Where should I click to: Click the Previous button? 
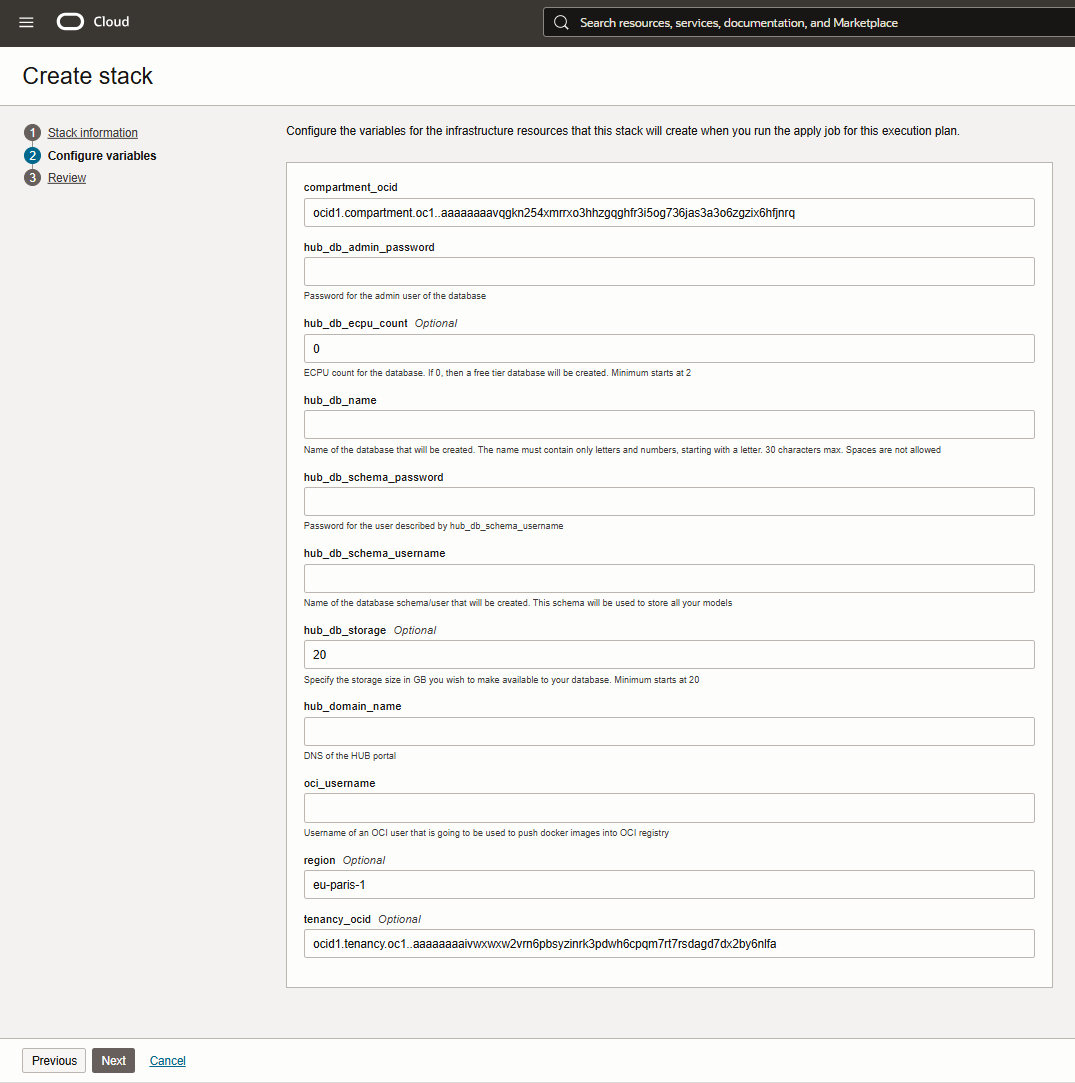tap(53, 1060)
